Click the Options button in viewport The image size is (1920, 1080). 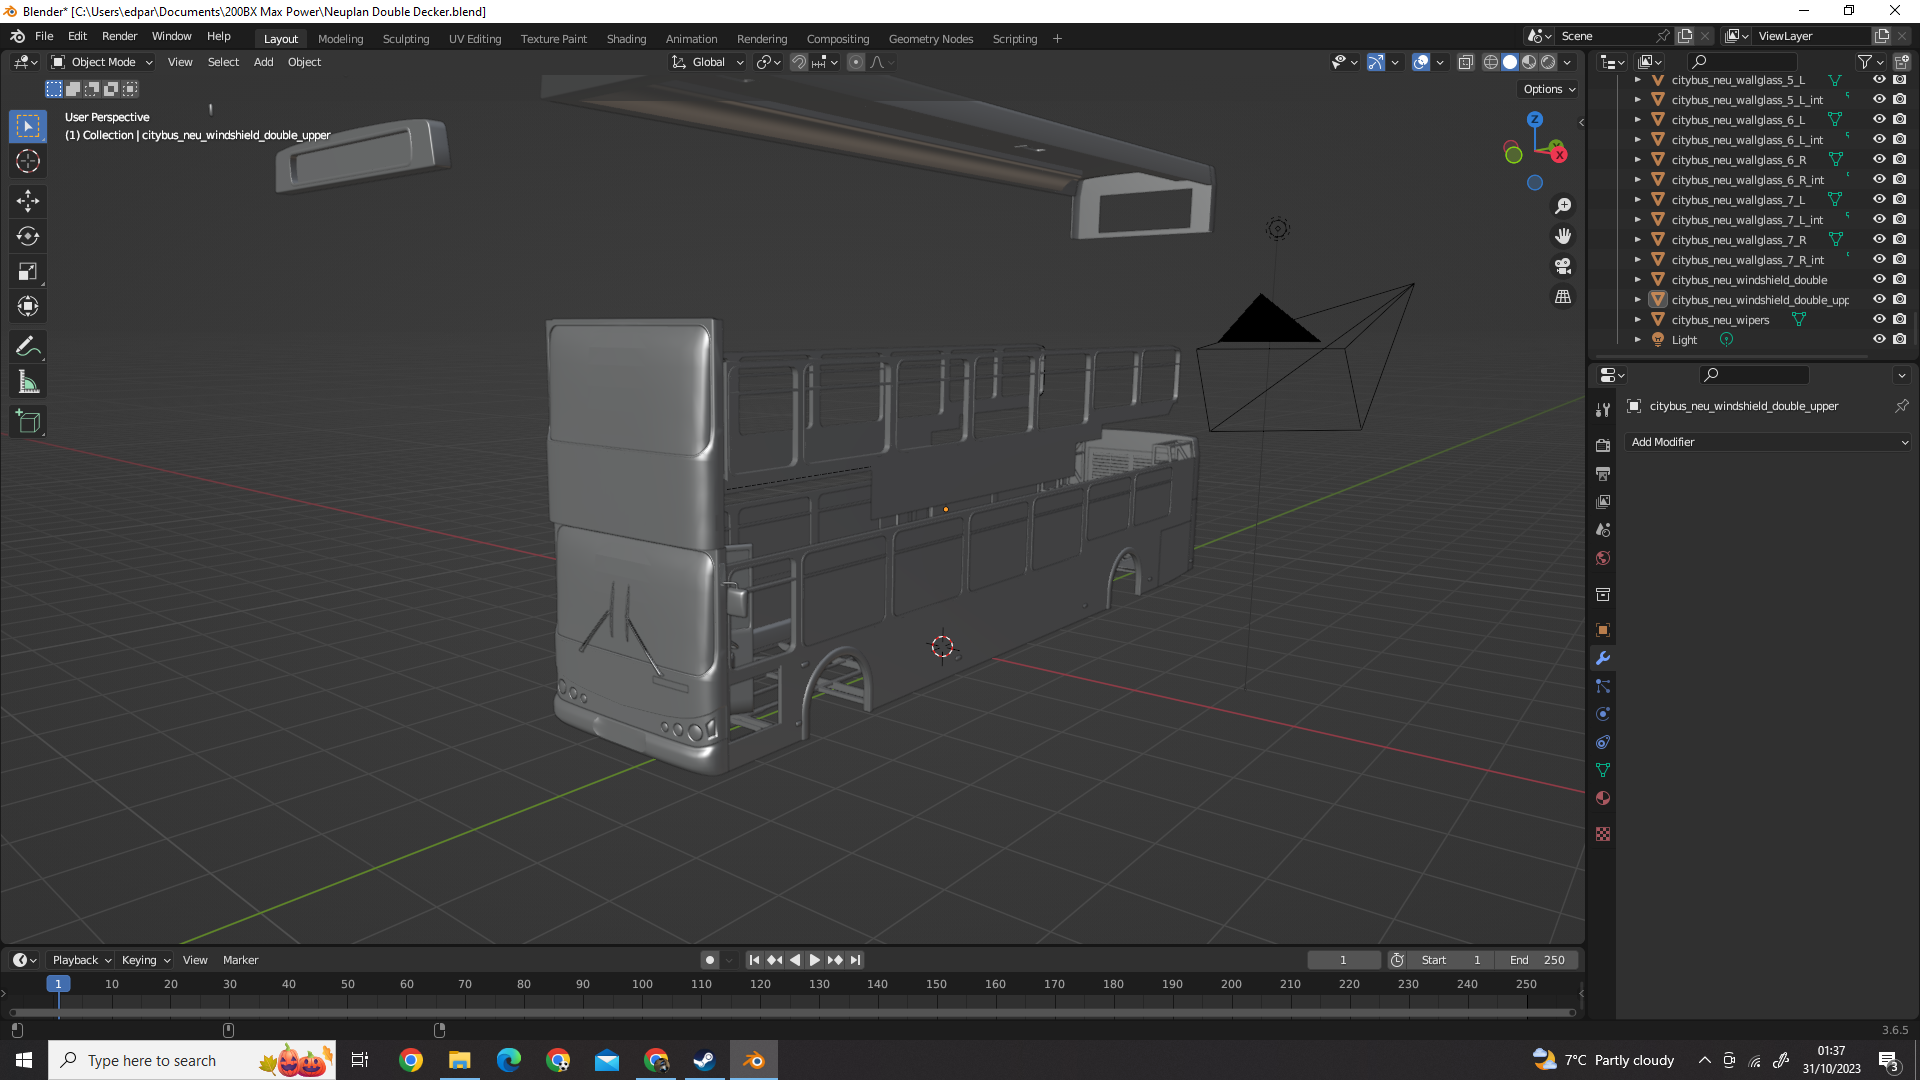pos(1548,89)
